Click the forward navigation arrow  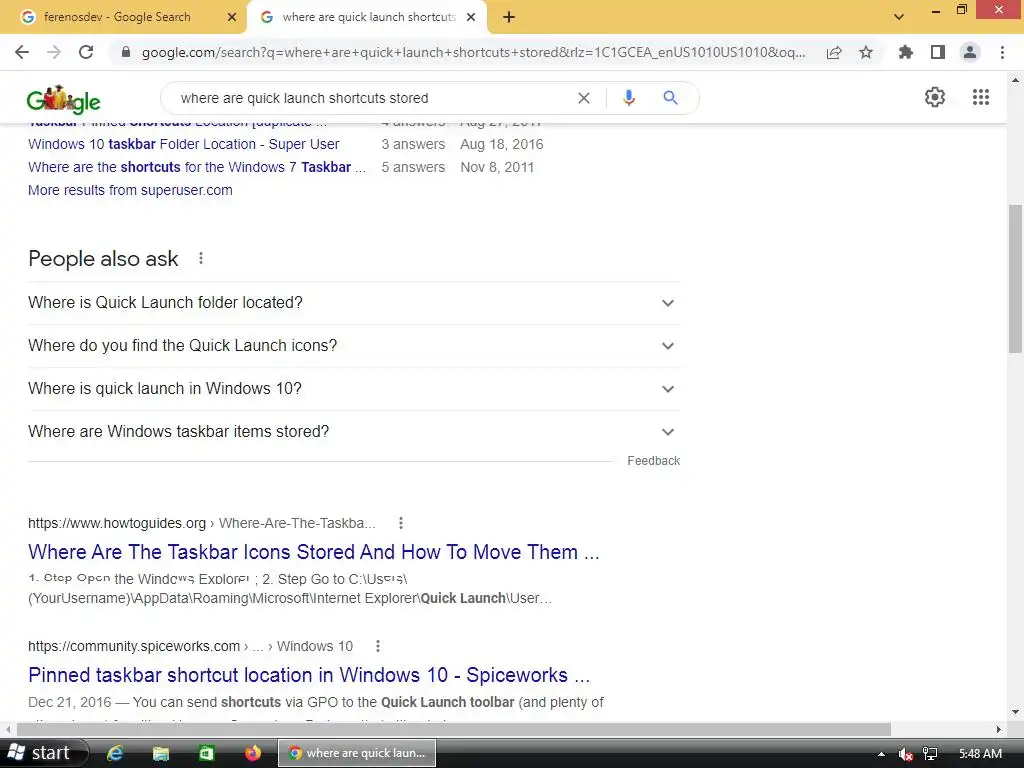click(54, 52)
